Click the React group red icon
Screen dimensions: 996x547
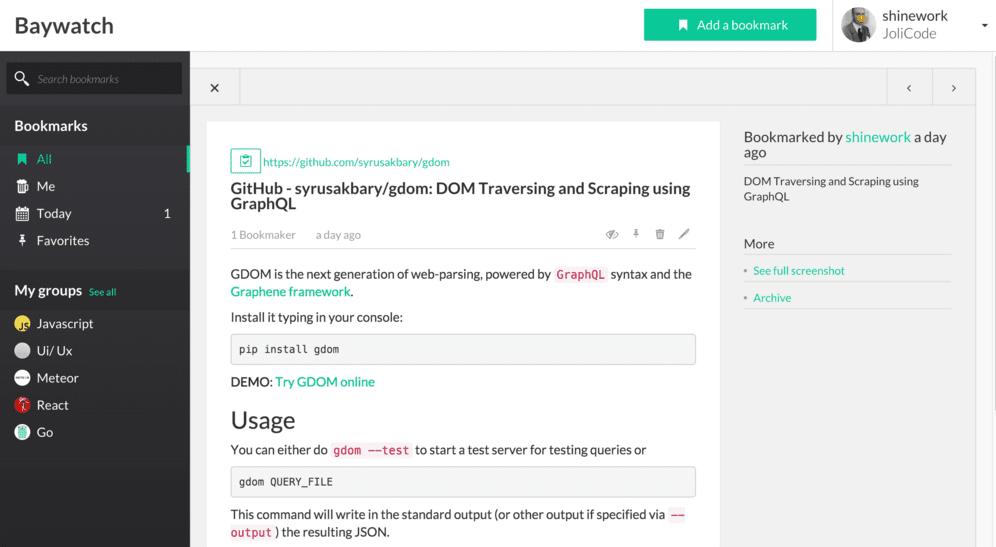click(22, 405)
